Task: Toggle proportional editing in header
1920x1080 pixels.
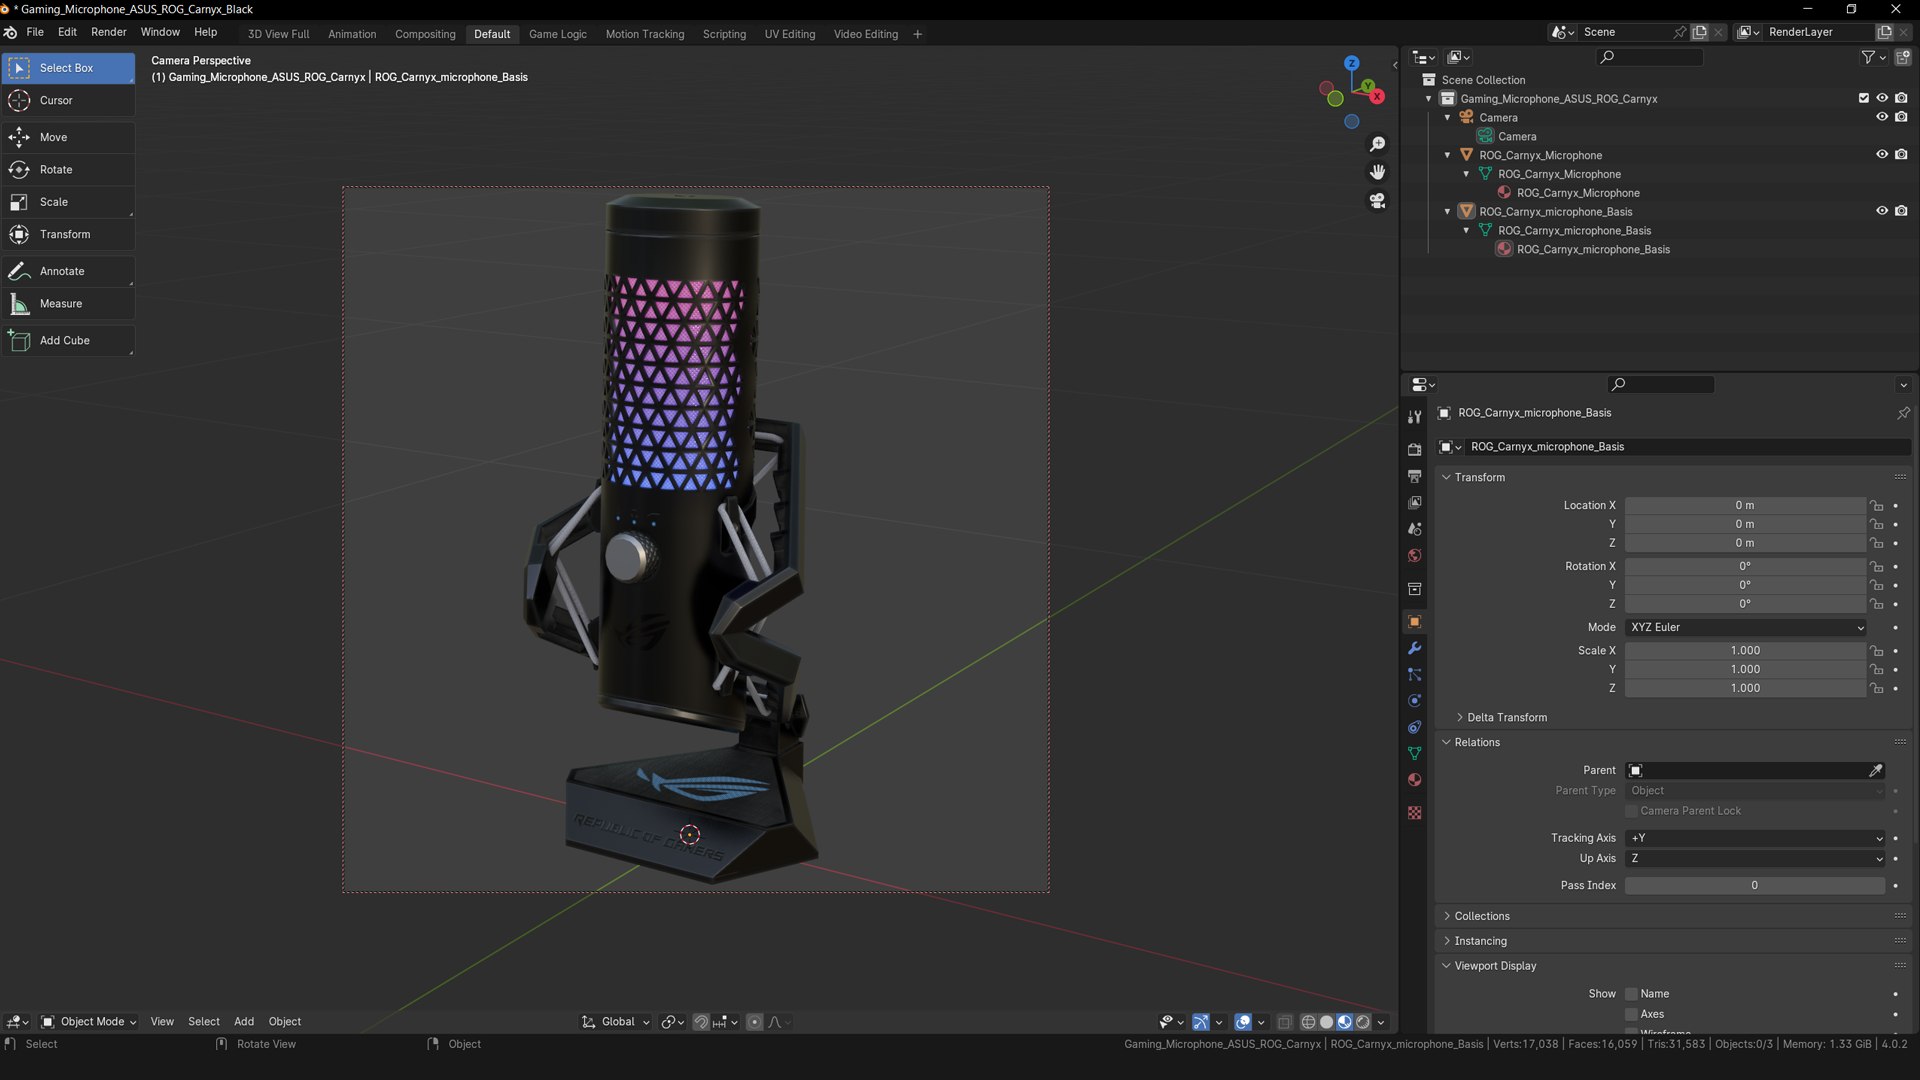Action: [x=755, y=1022]
